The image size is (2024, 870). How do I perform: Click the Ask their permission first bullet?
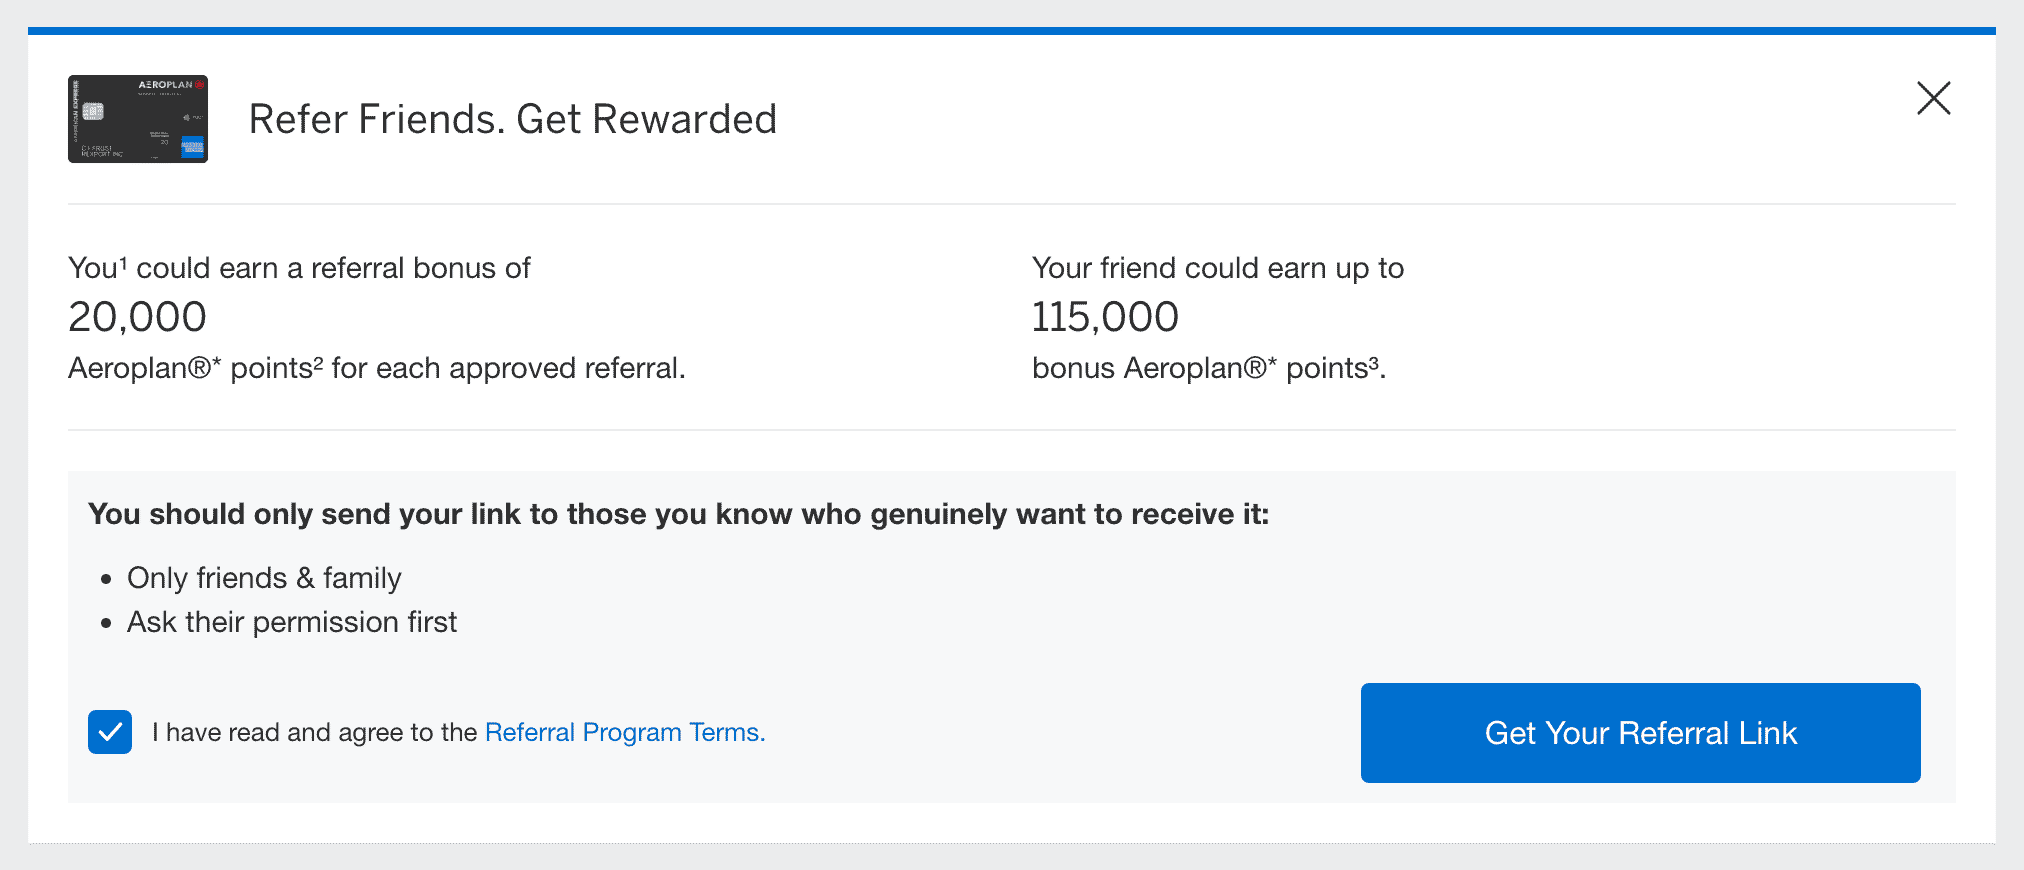[291, 622]
